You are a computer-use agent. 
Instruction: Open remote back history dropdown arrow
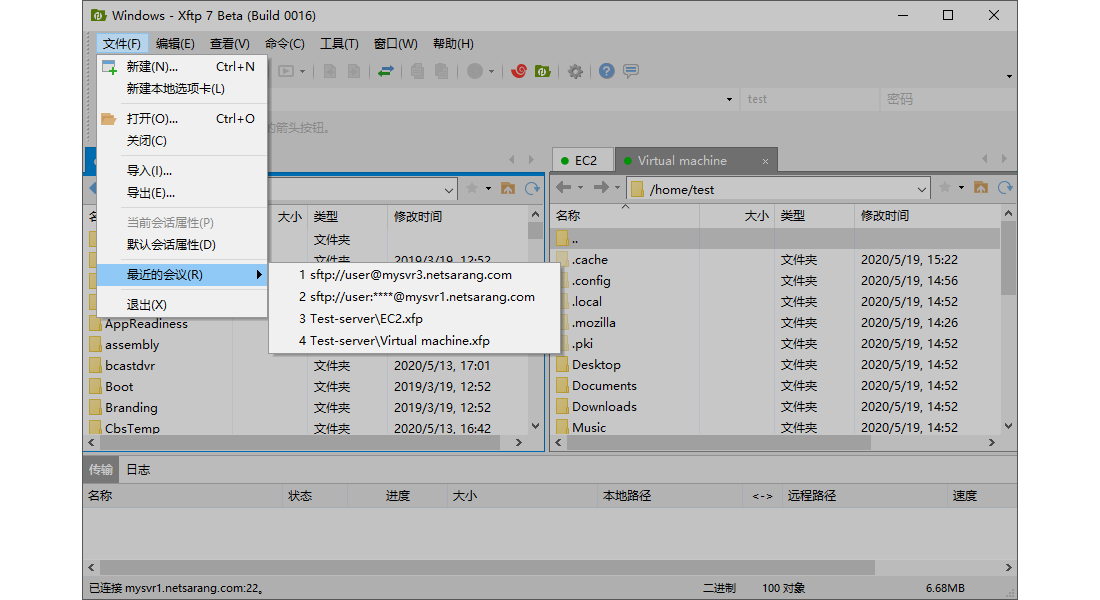click(580, 187)
